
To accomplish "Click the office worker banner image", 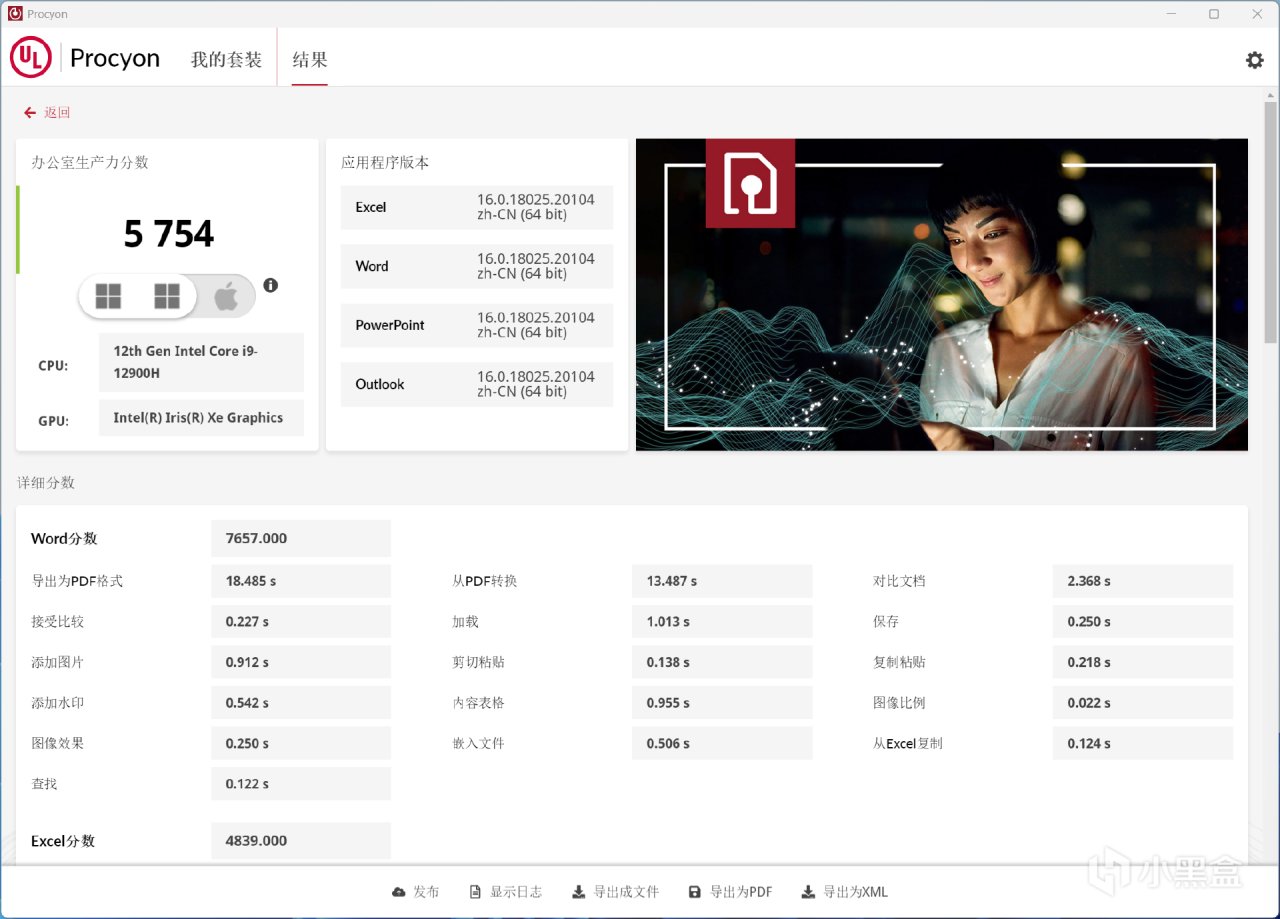I will coord(942,295).
